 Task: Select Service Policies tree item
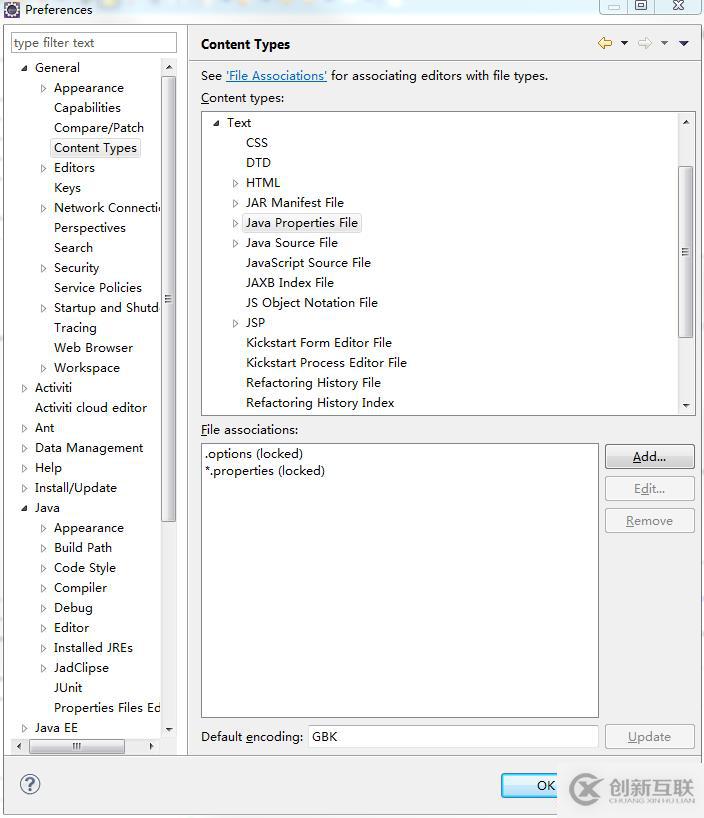coord(98,288)
